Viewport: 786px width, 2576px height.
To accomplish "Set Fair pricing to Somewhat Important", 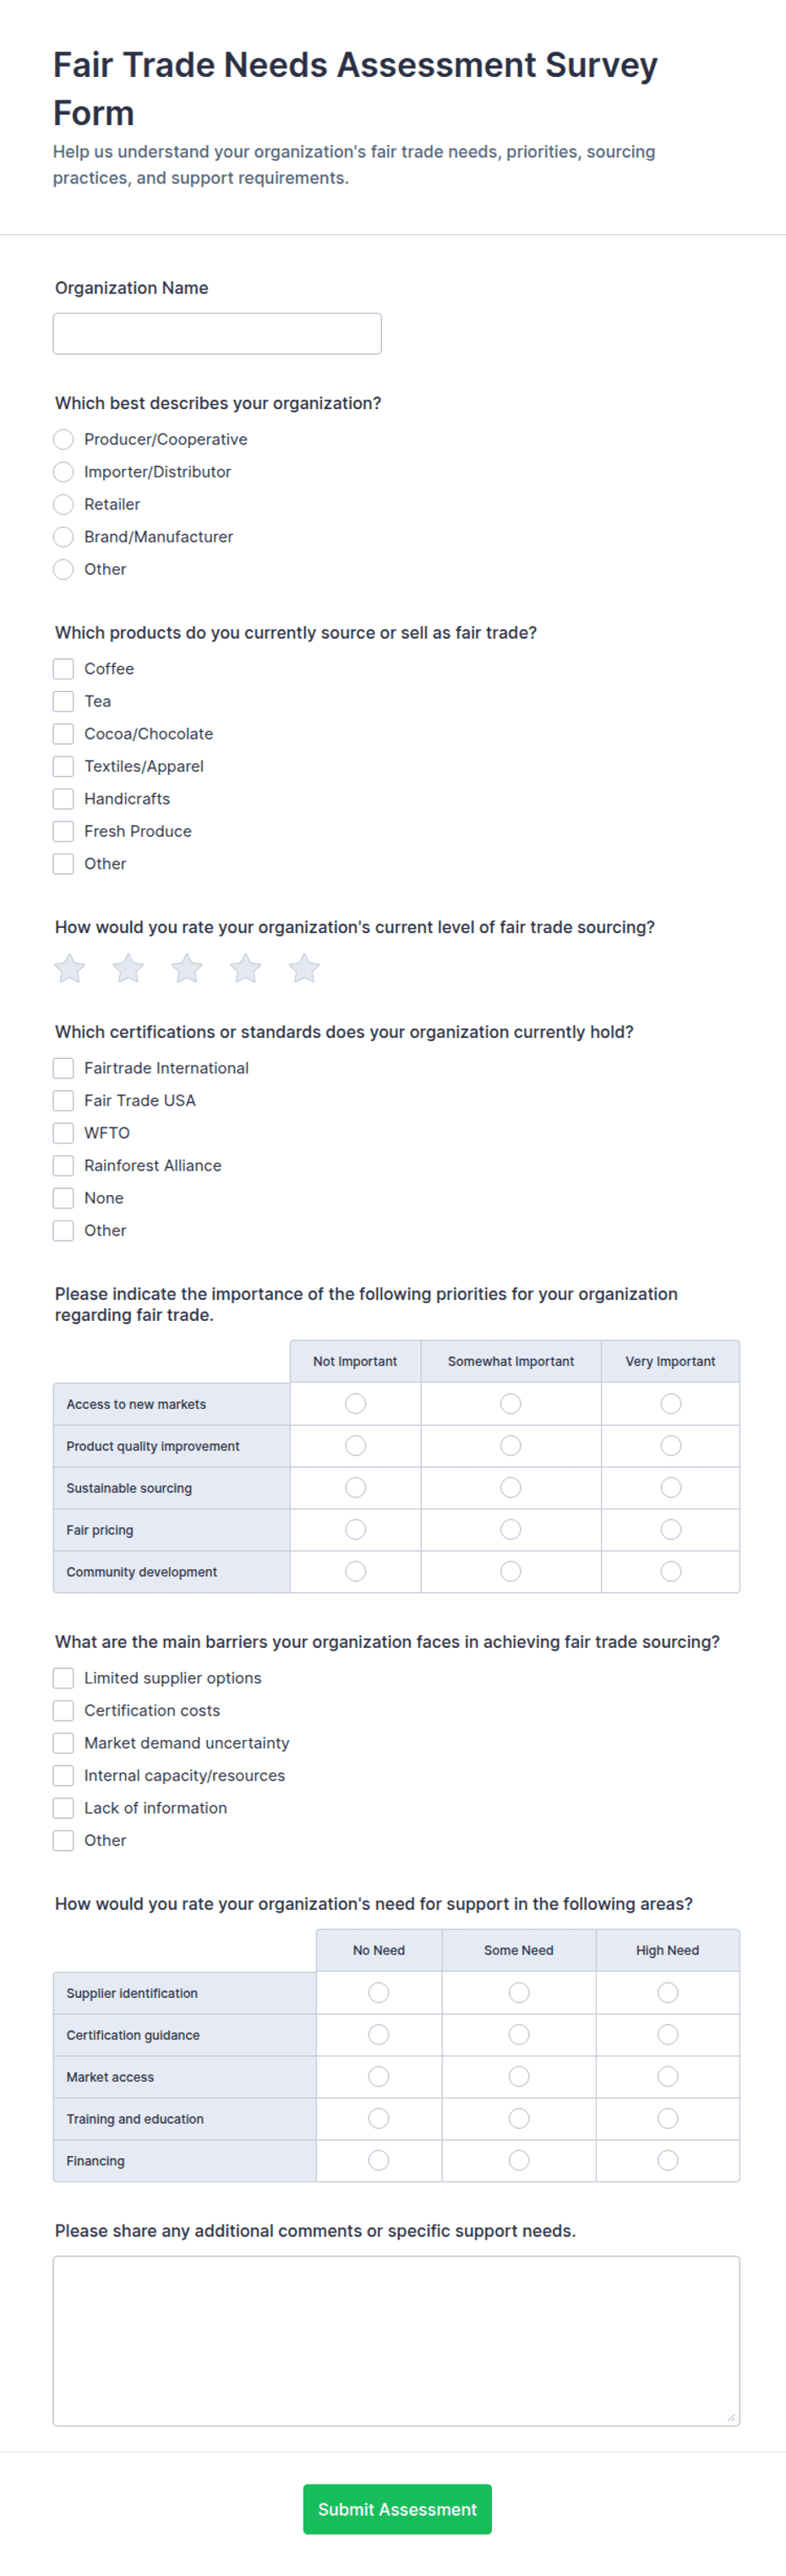I will coord(511,1530).
